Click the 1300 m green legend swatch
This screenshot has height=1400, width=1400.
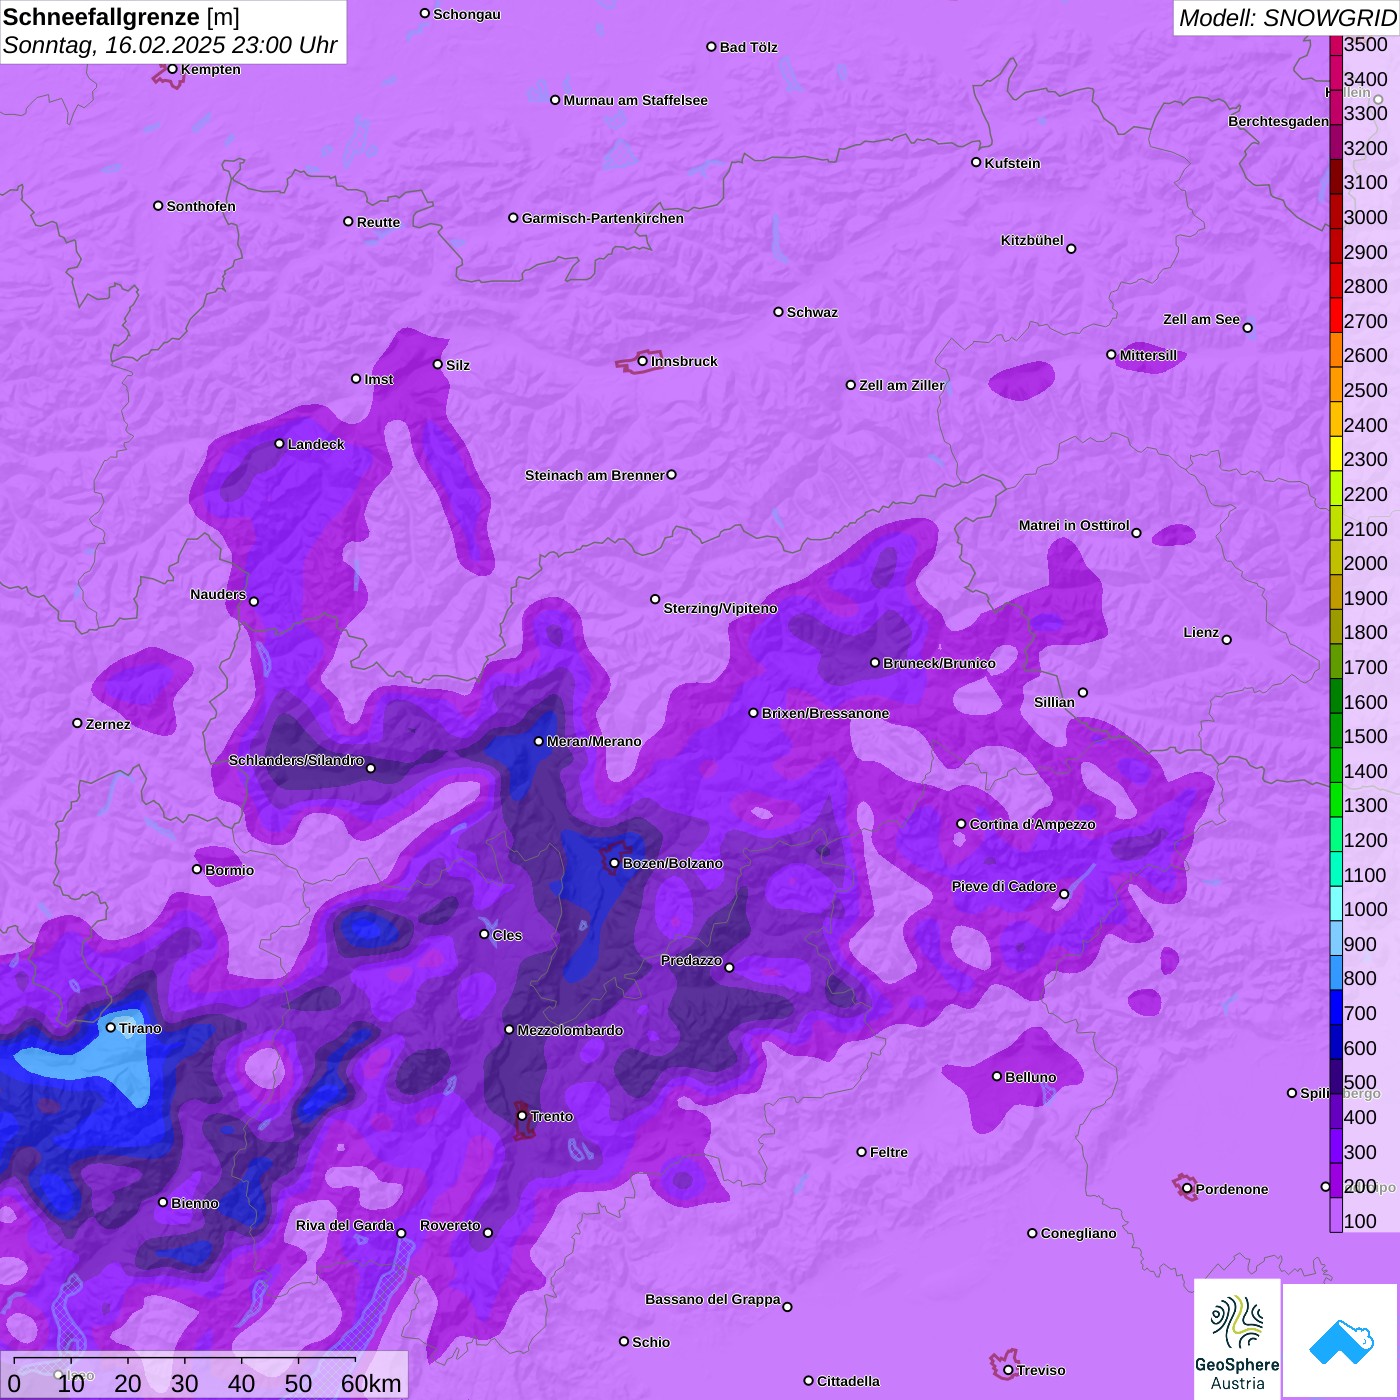(x=1336, y=800)
